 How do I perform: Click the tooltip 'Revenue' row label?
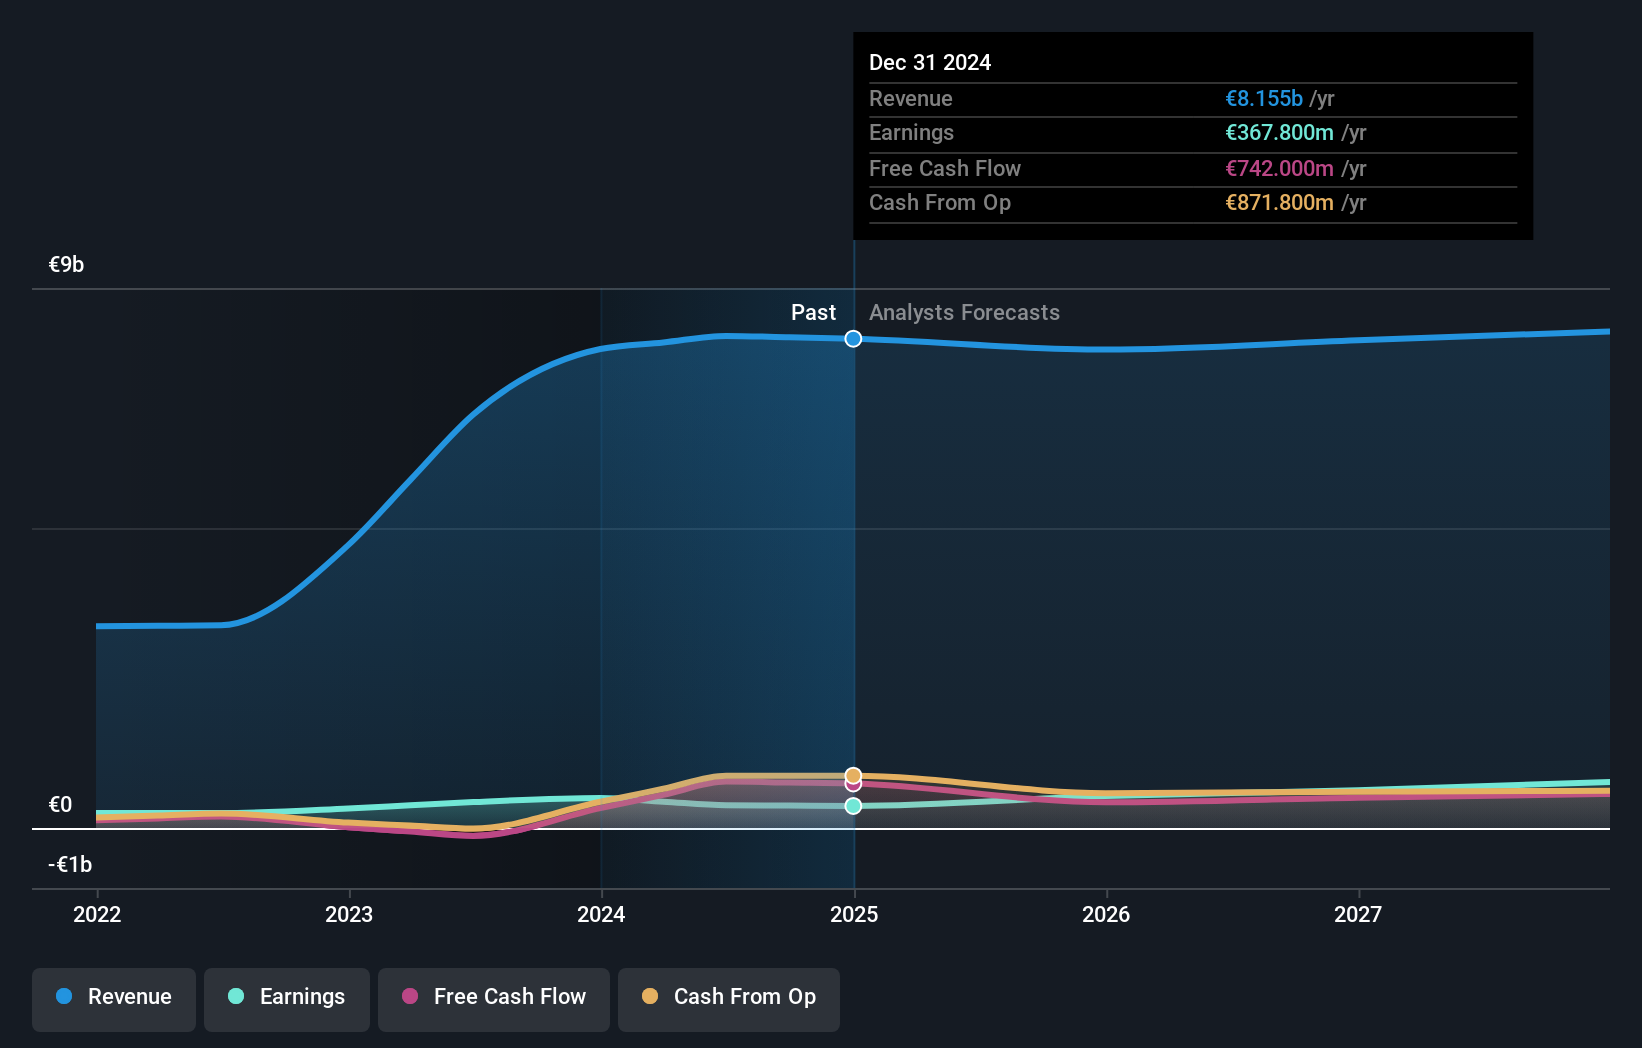(x=911, y=98)
